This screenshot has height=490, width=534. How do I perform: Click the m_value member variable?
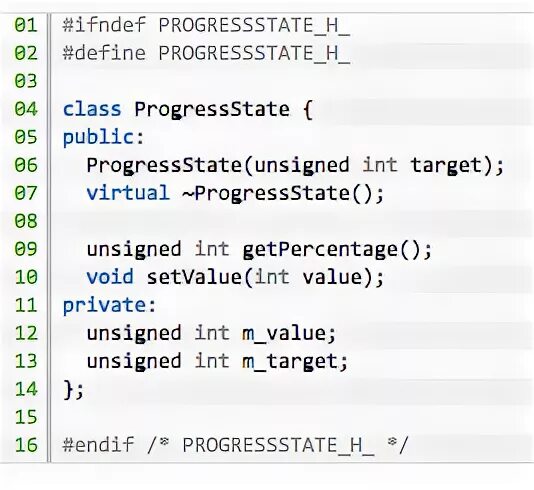285,333
